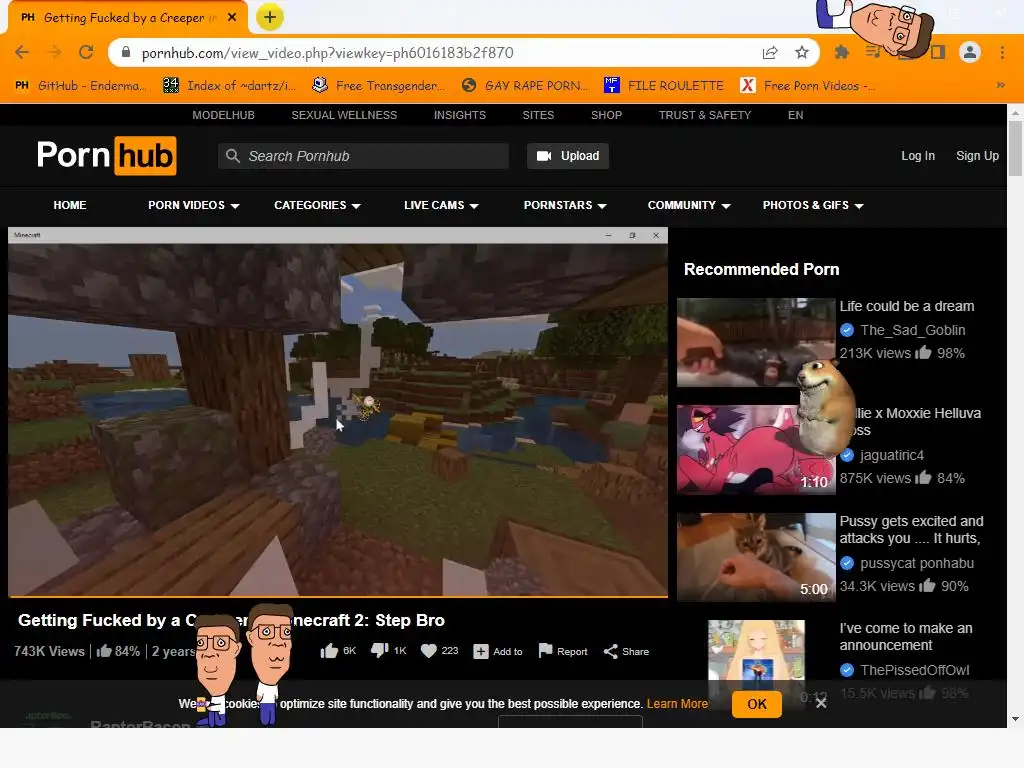This screenshot has width=1024, height=768.
Task: Show hidden bookmarks overflow chevron
Action: pos(1000,85)
